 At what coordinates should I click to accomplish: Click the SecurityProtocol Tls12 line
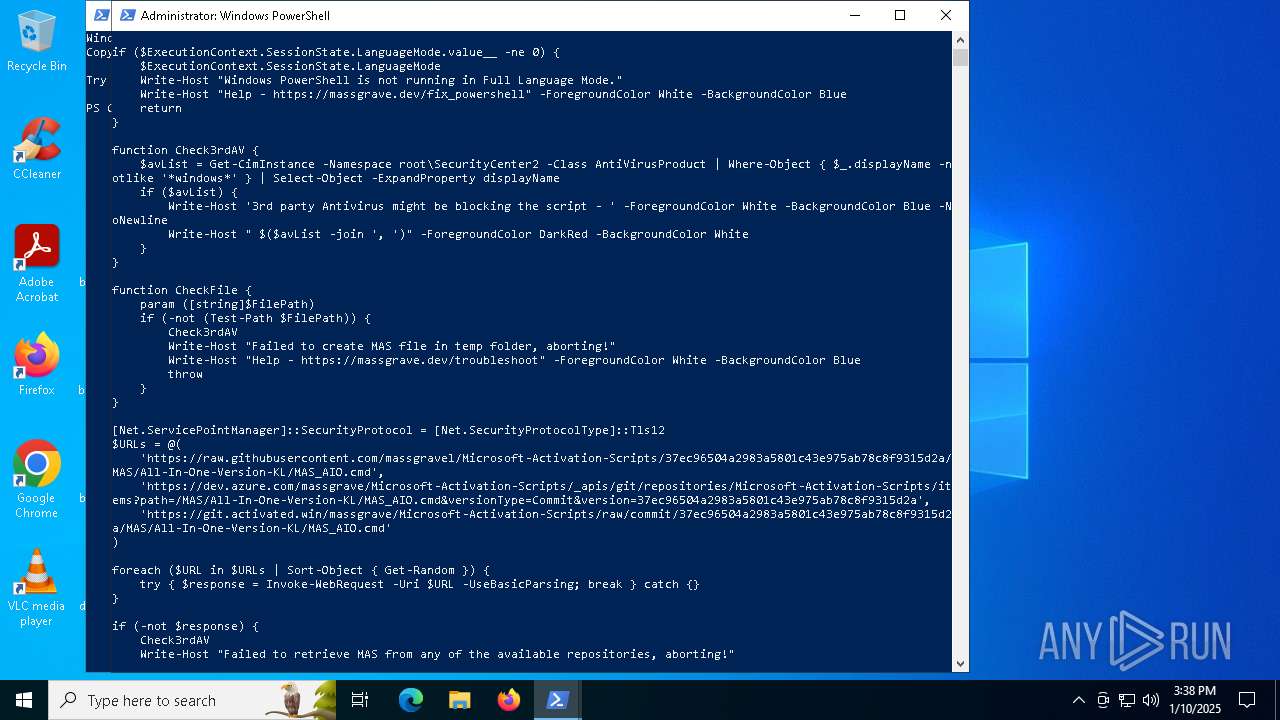[388, 430]
